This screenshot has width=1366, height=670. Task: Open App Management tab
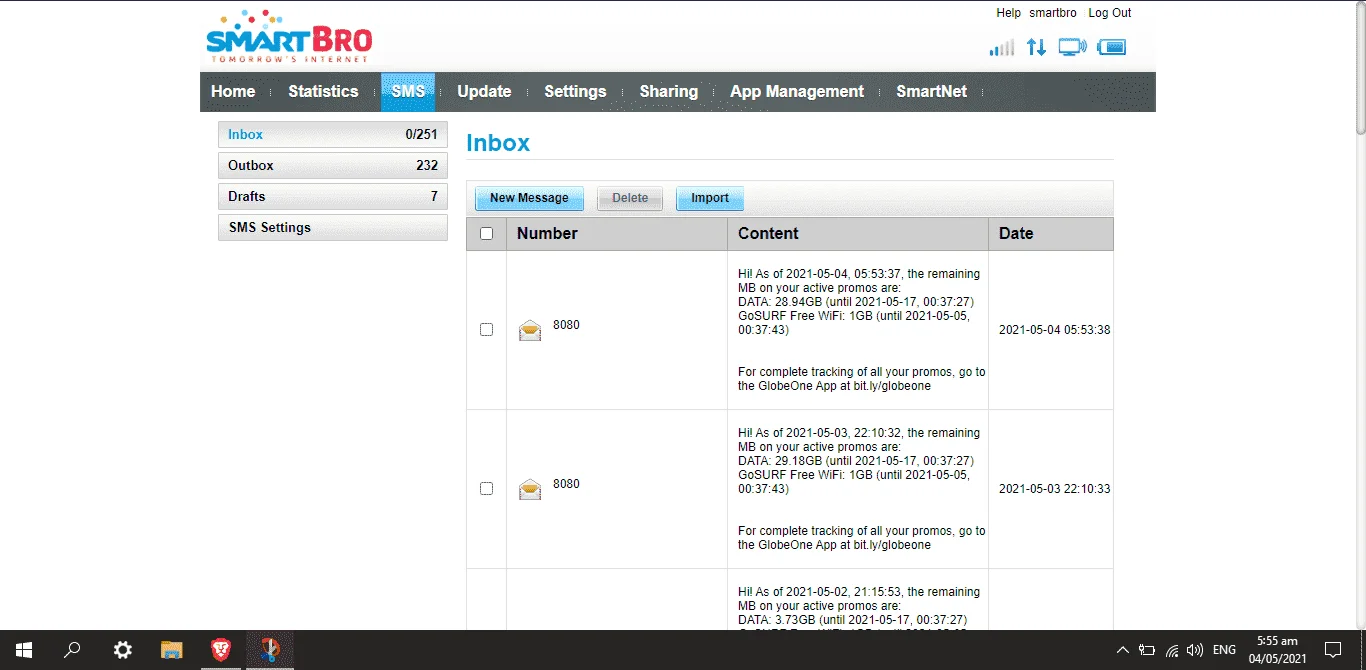[x=797, y=91]
